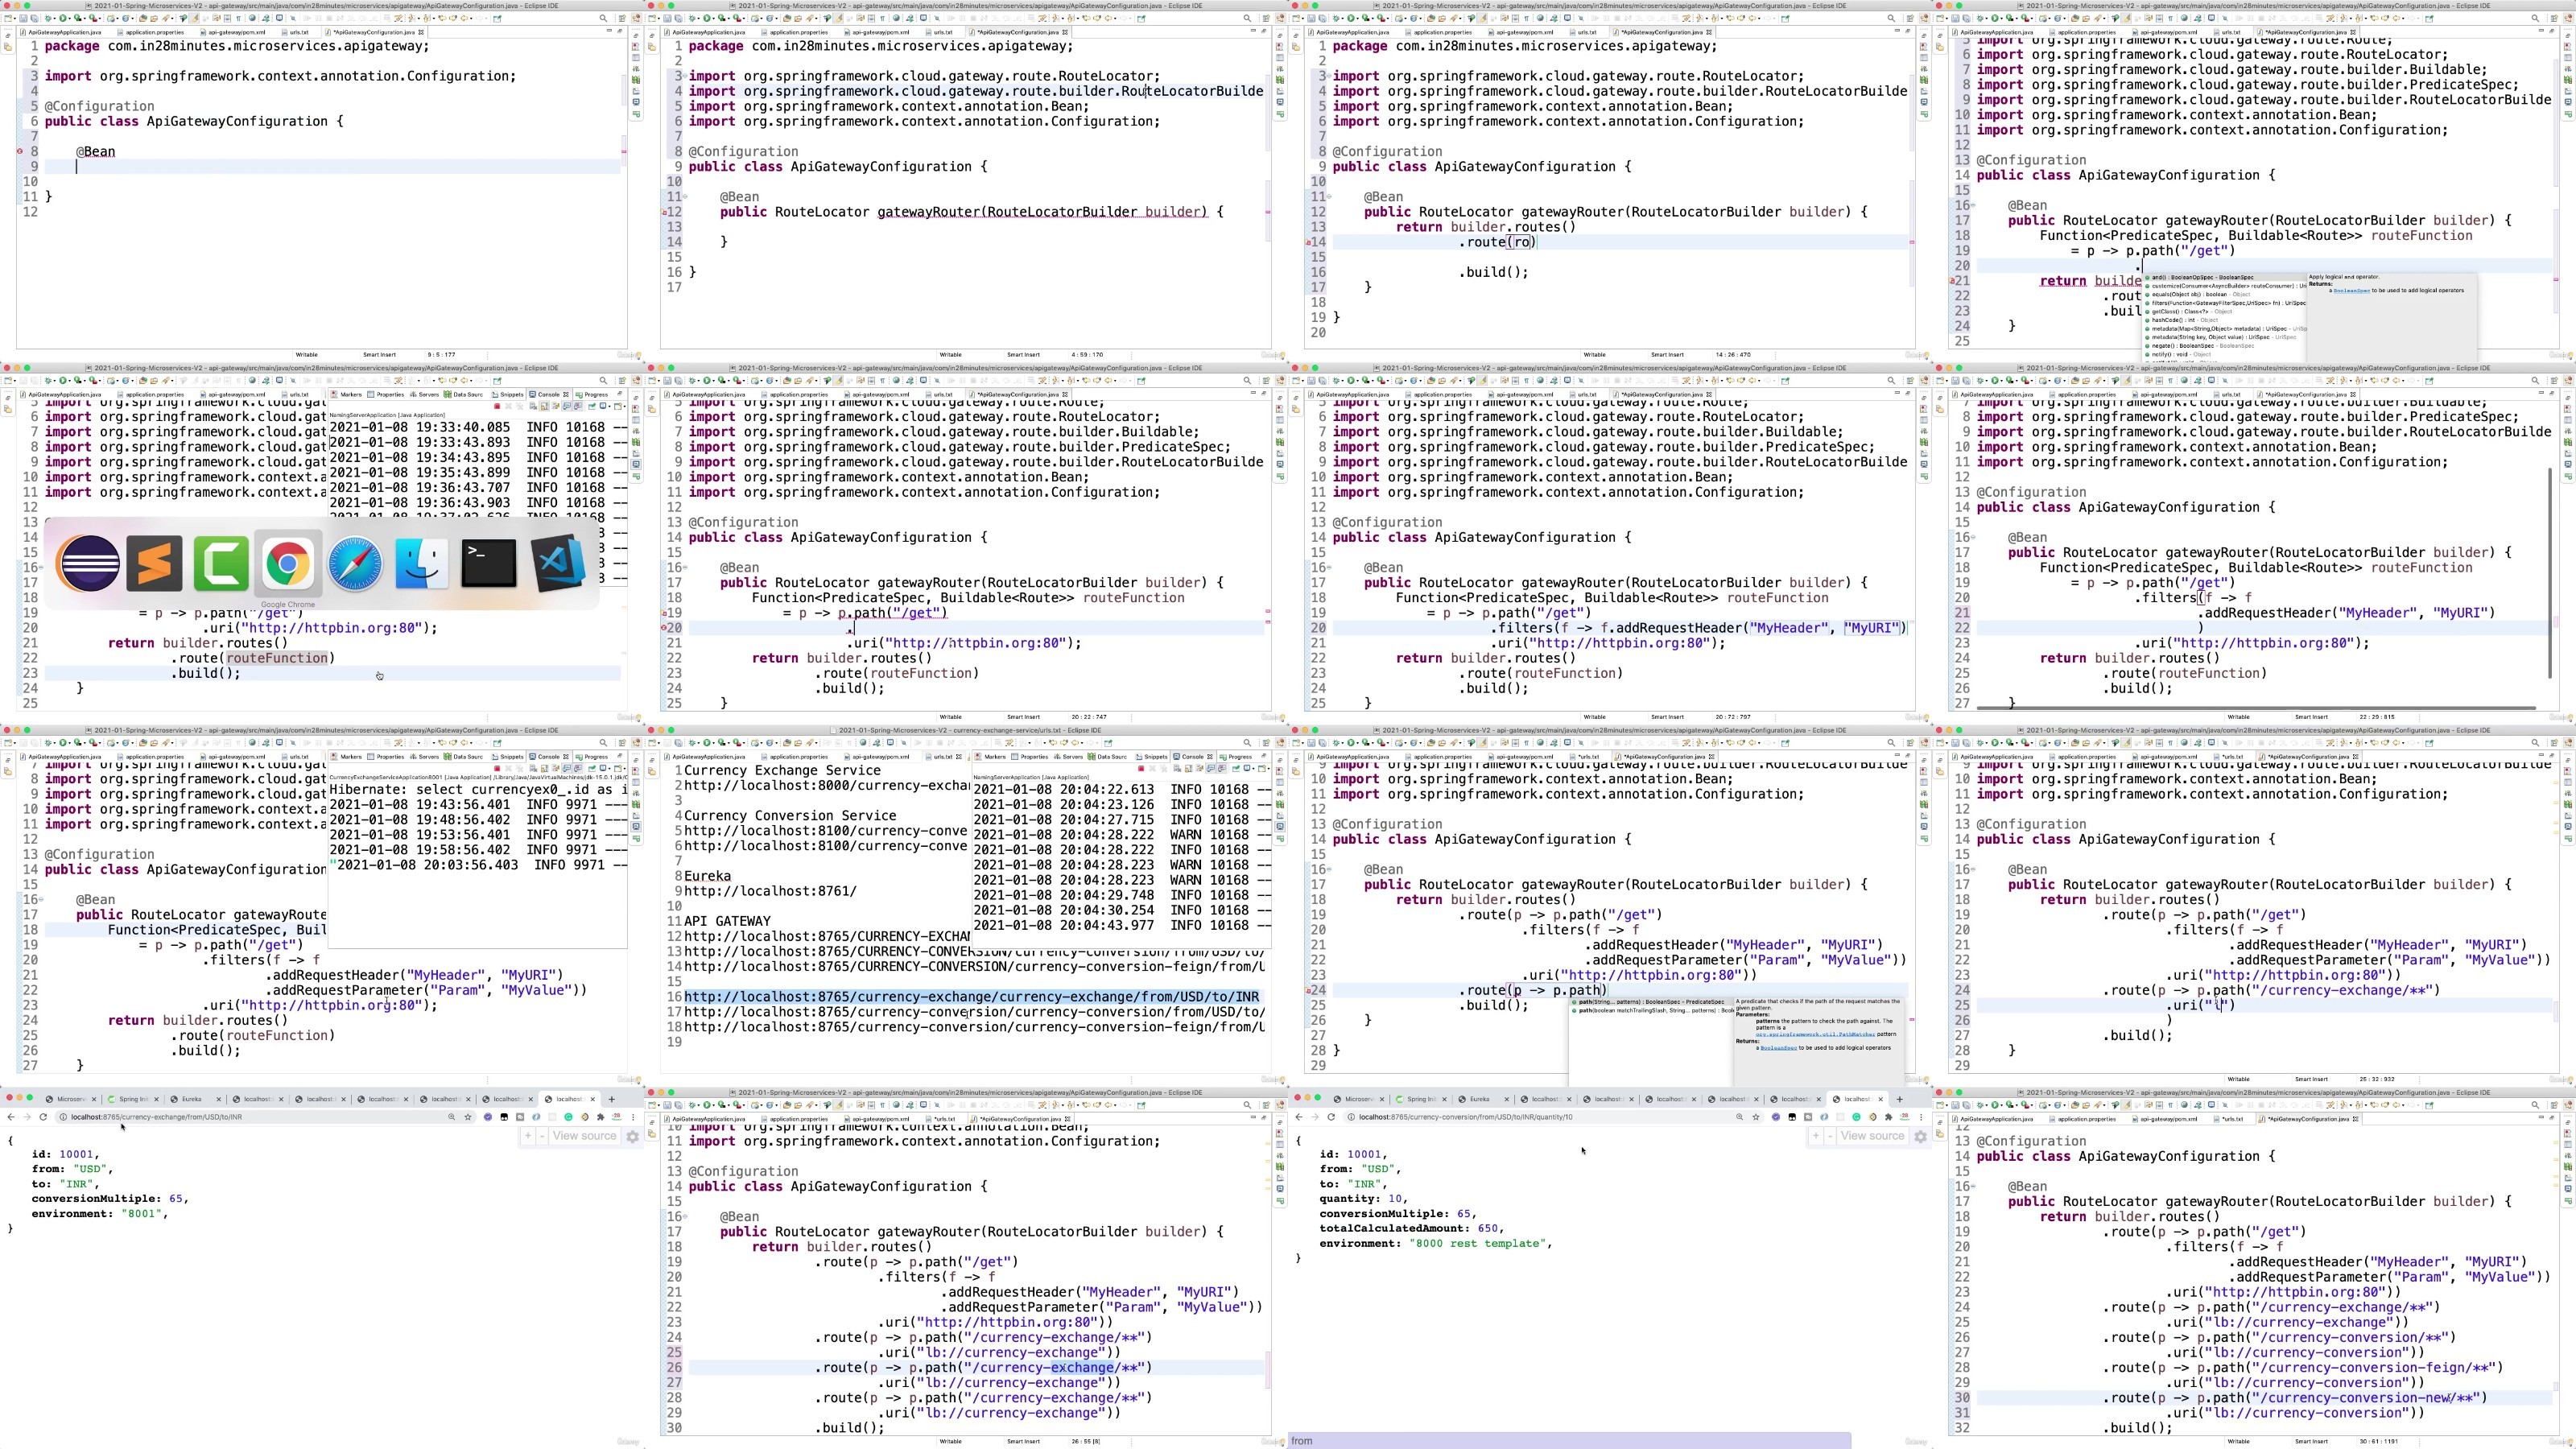Expand folded imports in window with empty gatewayRouter body
The height and width of the screenshot is (1449, 2576).
click(685, 76)
